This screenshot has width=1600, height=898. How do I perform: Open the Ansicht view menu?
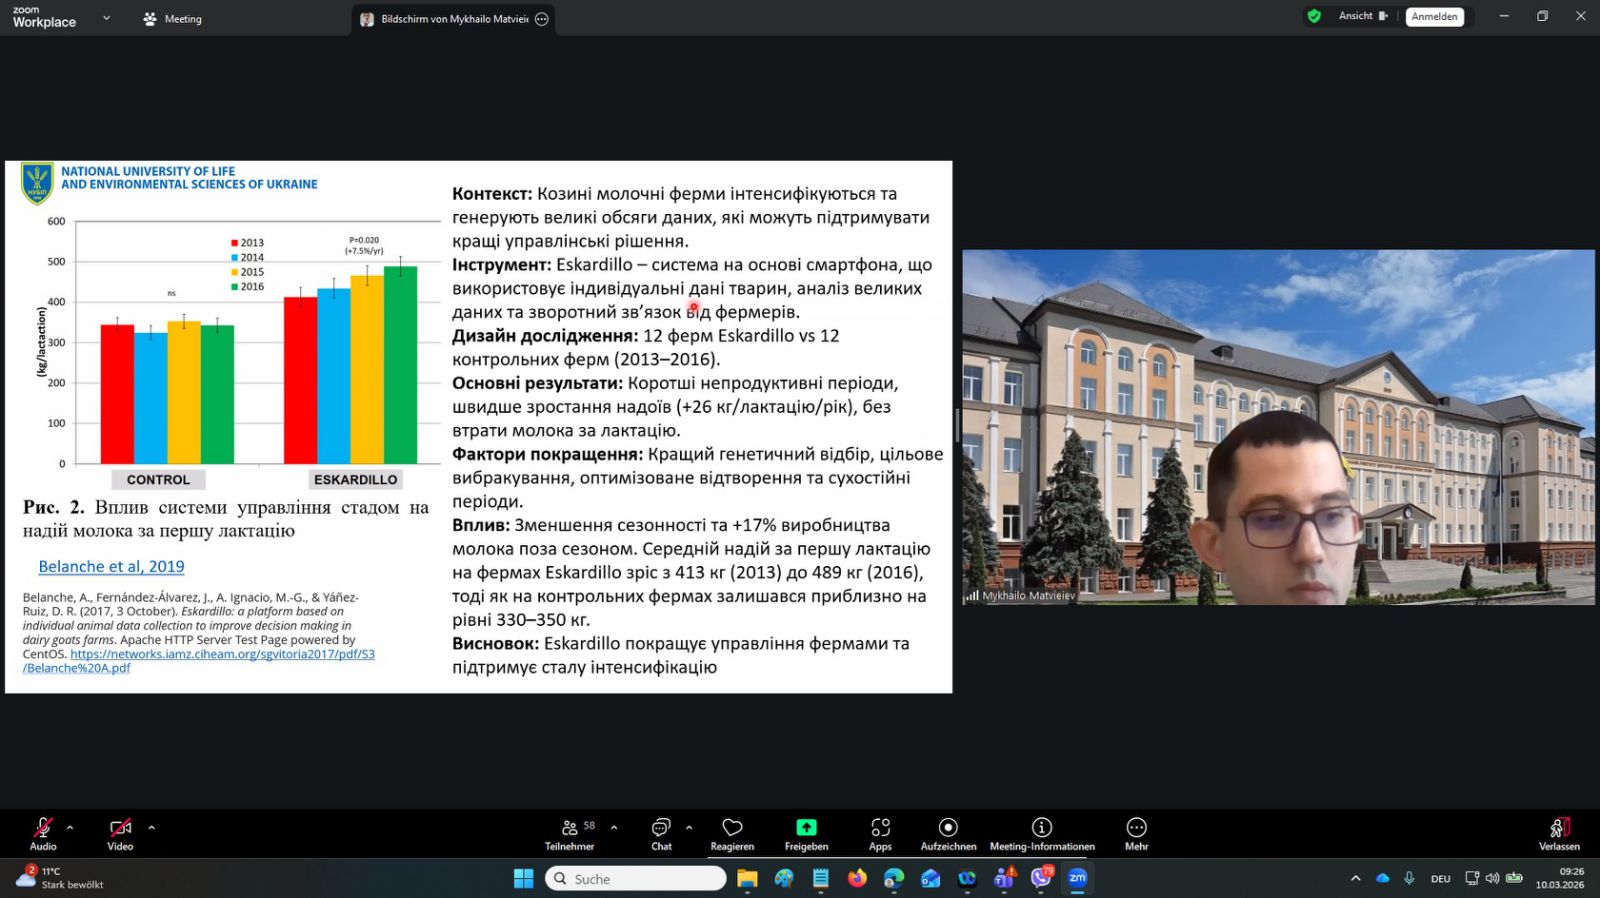(1363, 16)
